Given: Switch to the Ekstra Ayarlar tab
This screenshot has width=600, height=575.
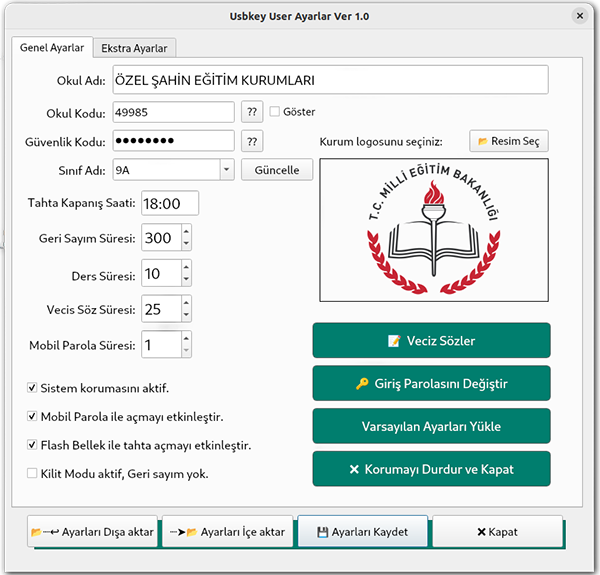Looking at the screenshot, I should click(135, 47).
